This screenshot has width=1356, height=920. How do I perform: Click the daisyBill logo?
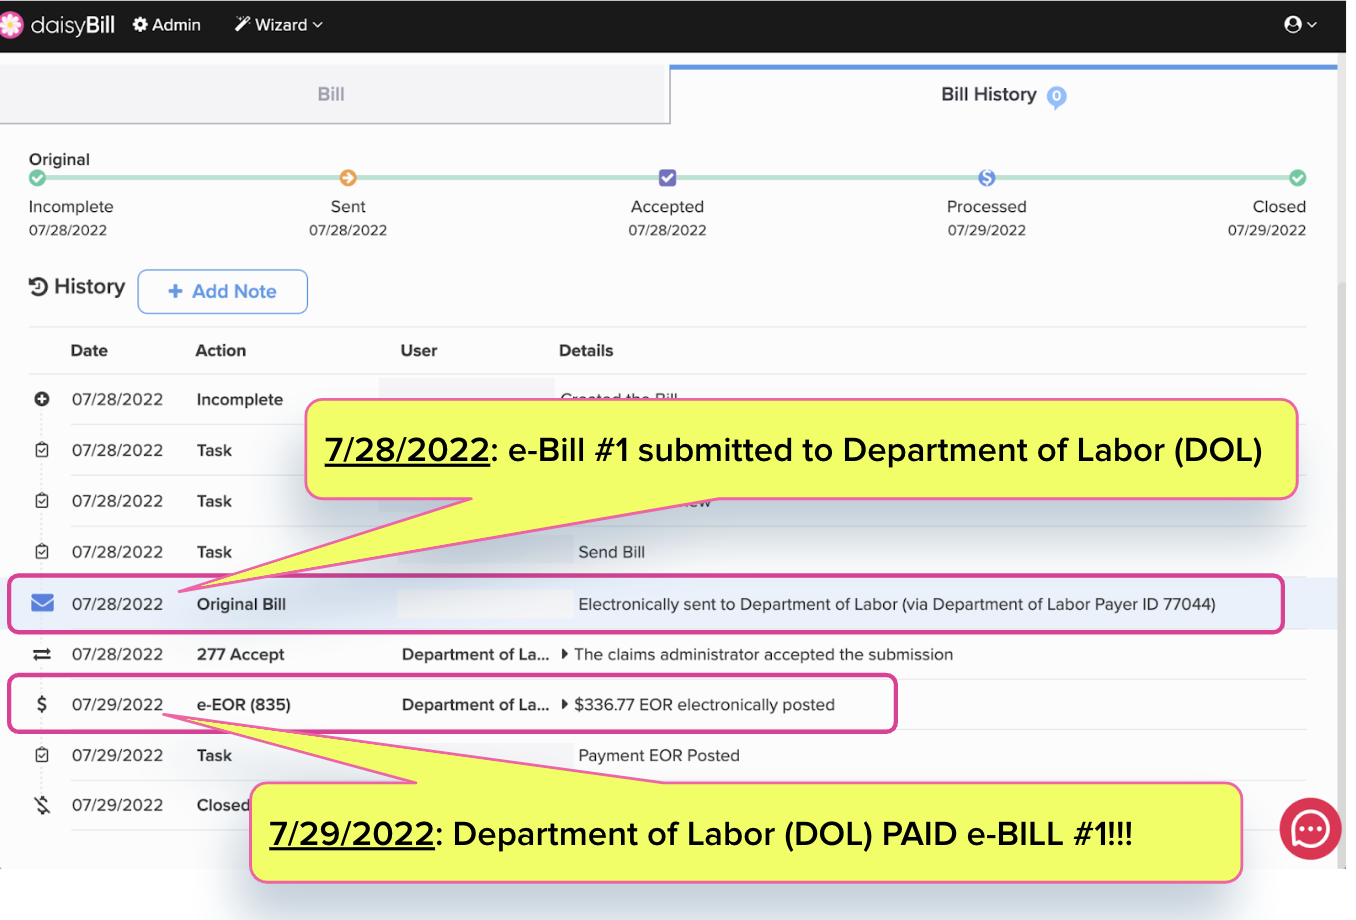point(60,25)
